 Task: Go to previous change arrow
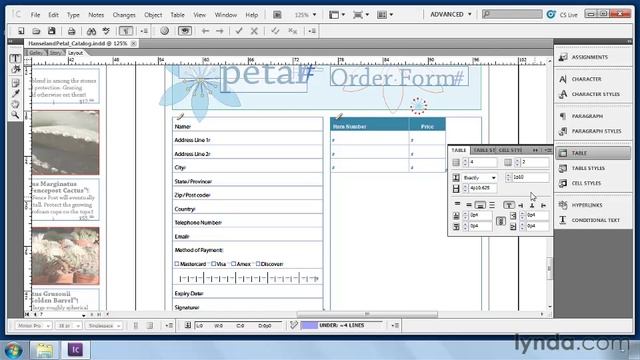tap(205, 31)
